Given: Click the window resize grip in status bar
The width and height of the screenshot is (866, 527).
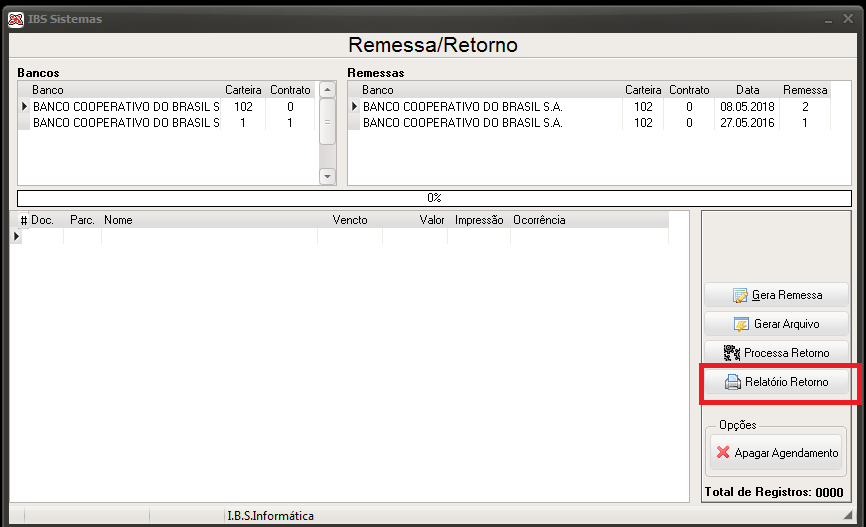Looking at the screenshot, I should (847, 515).
